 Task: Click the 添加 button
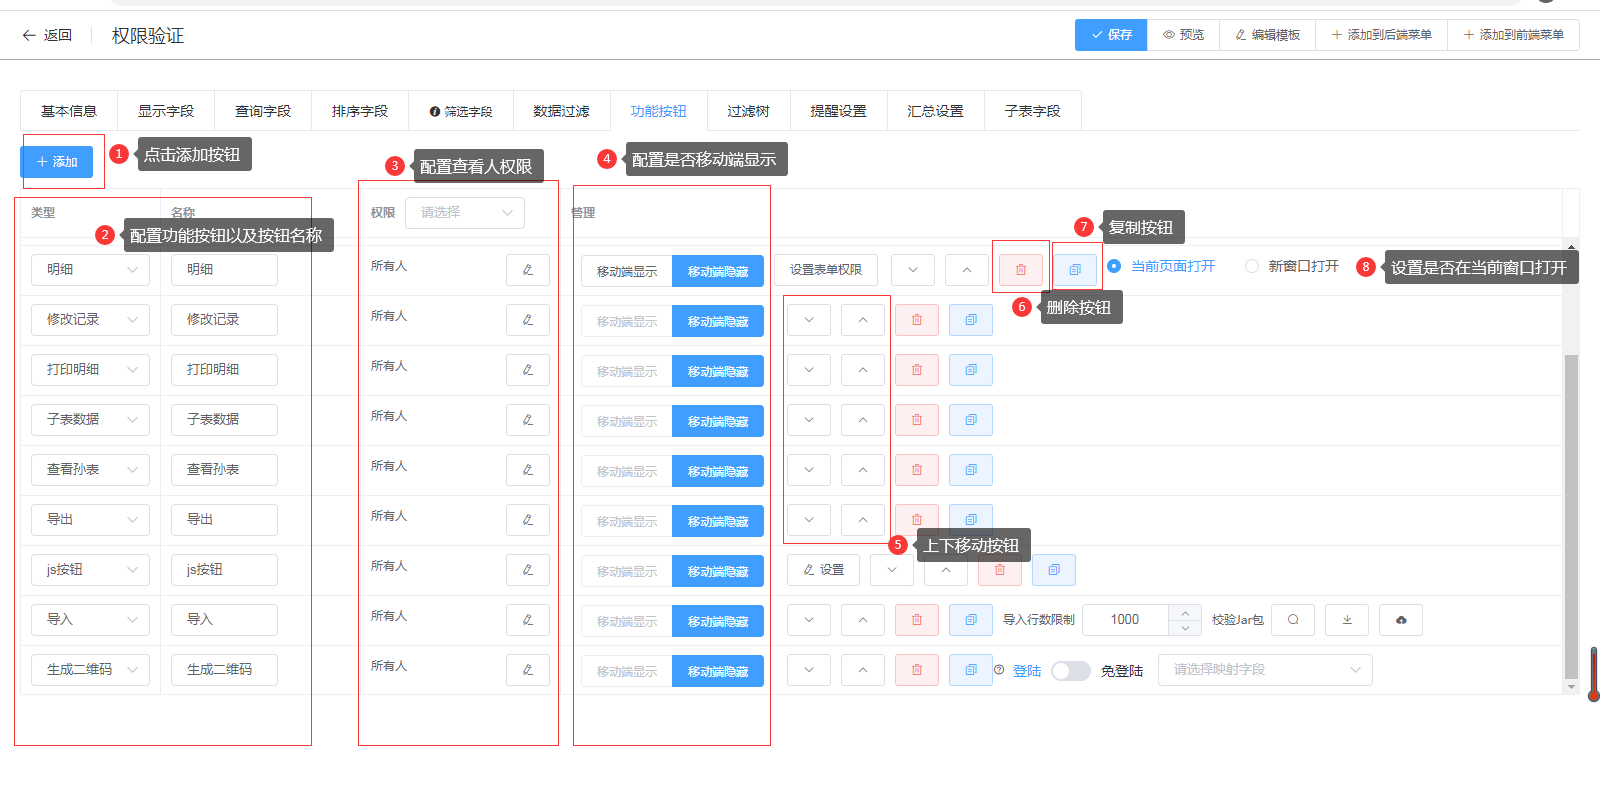tap(57, 162)
